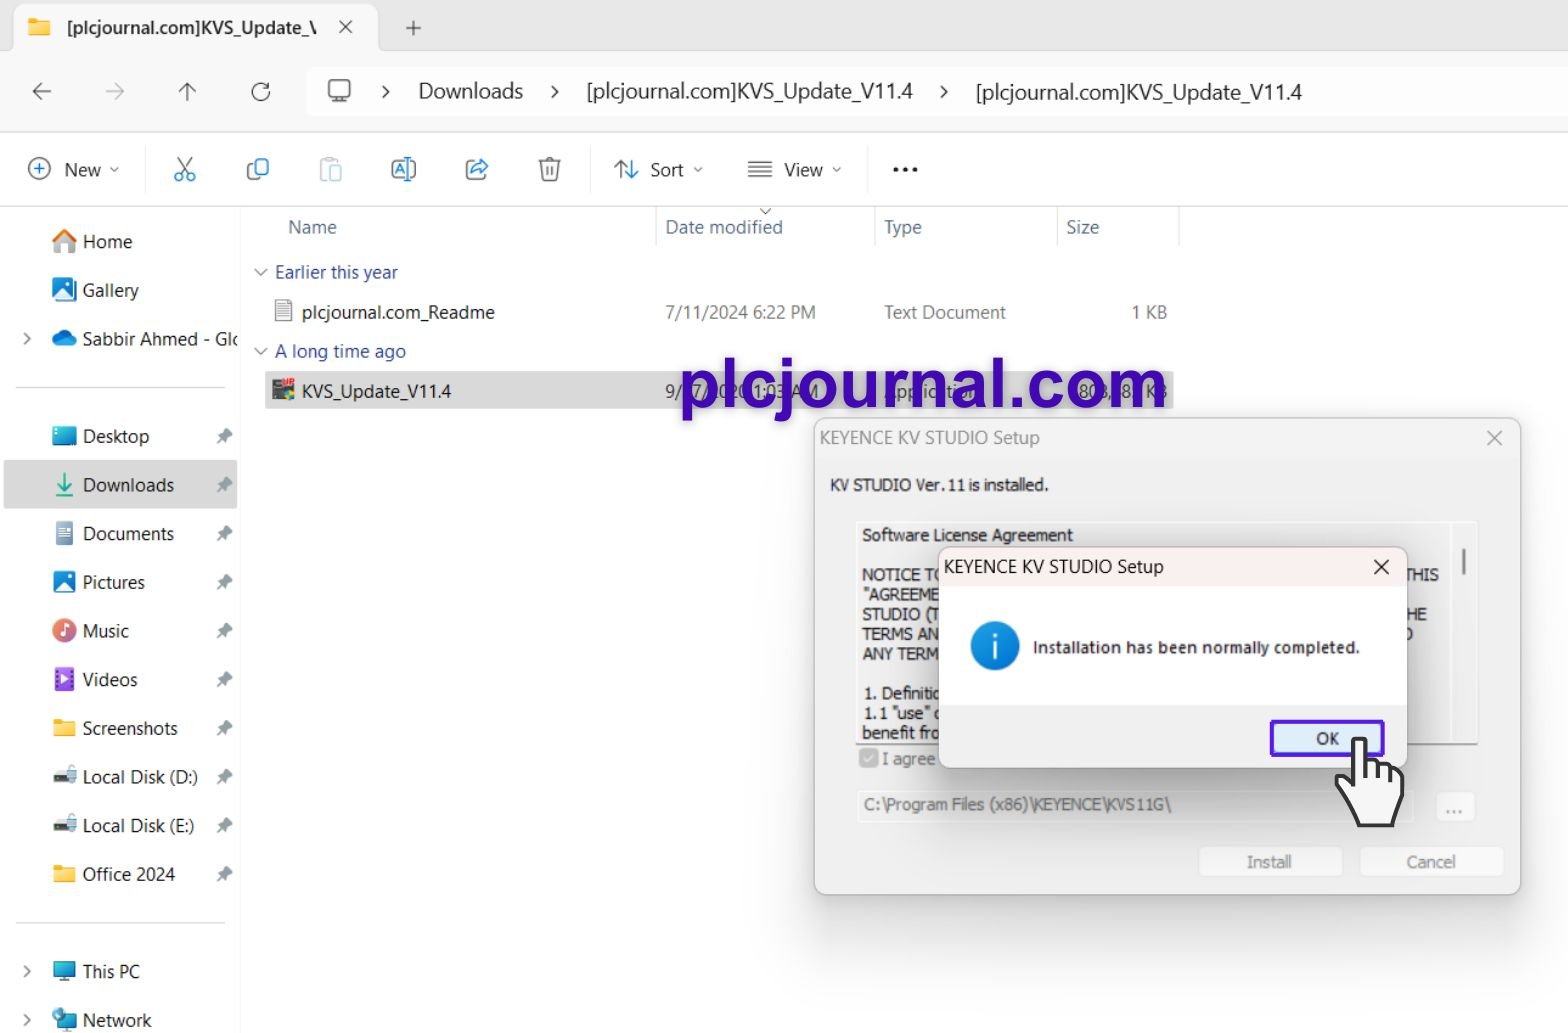This screenshot has height=1033, width=1568.
Task: Collapse the Earlier this year group
Action: point(261,272)
